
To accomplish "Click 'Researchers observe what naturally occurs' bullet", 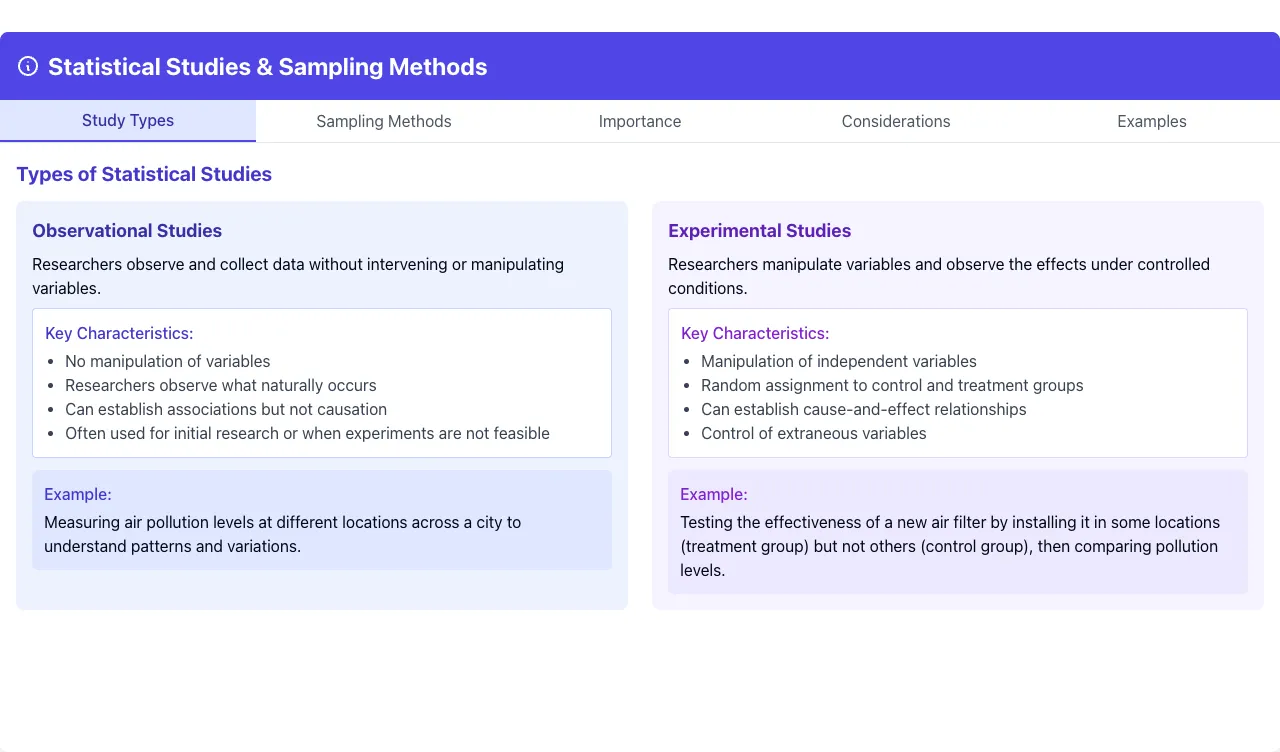I will click(221, 385).
